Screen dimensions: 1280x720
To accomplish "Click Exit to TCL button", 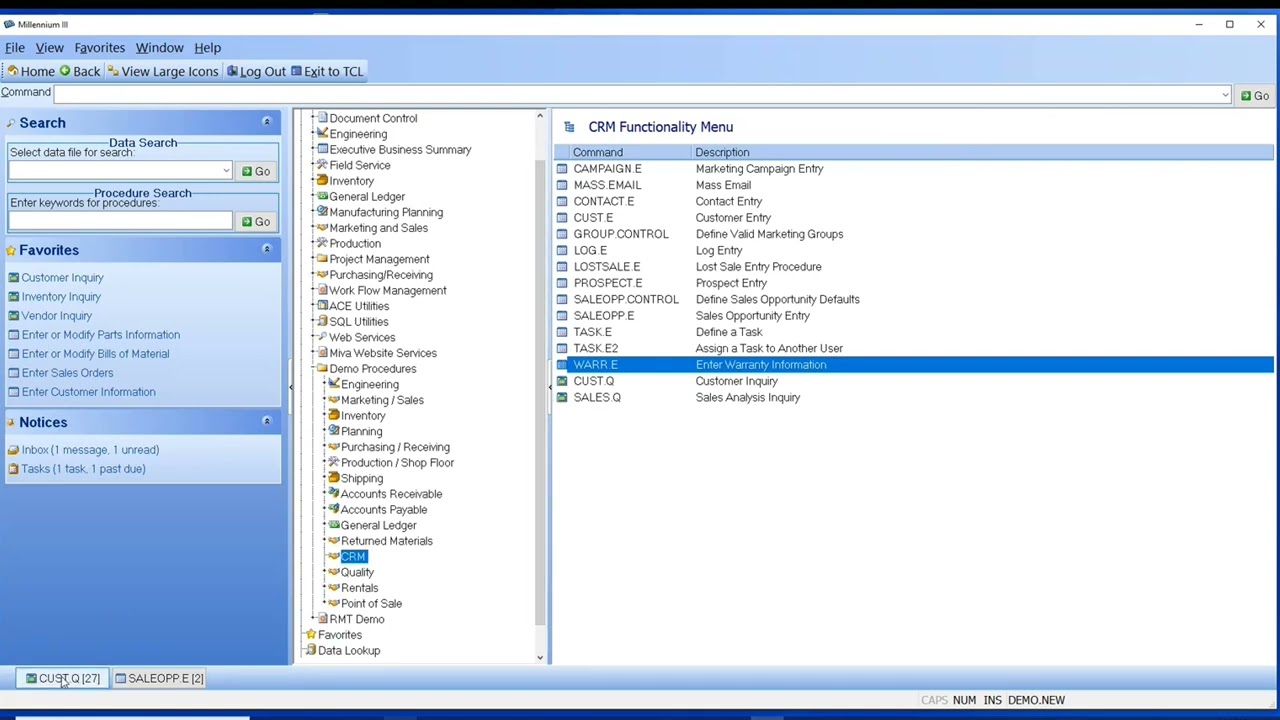I will coord(326,71).
